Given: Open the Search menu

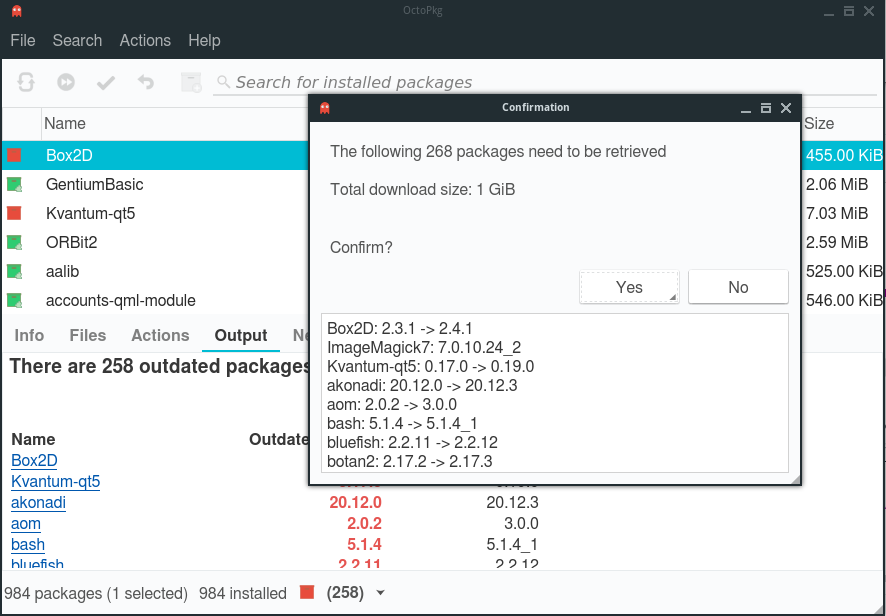Looking at the screenshot, I should (77, 41).
